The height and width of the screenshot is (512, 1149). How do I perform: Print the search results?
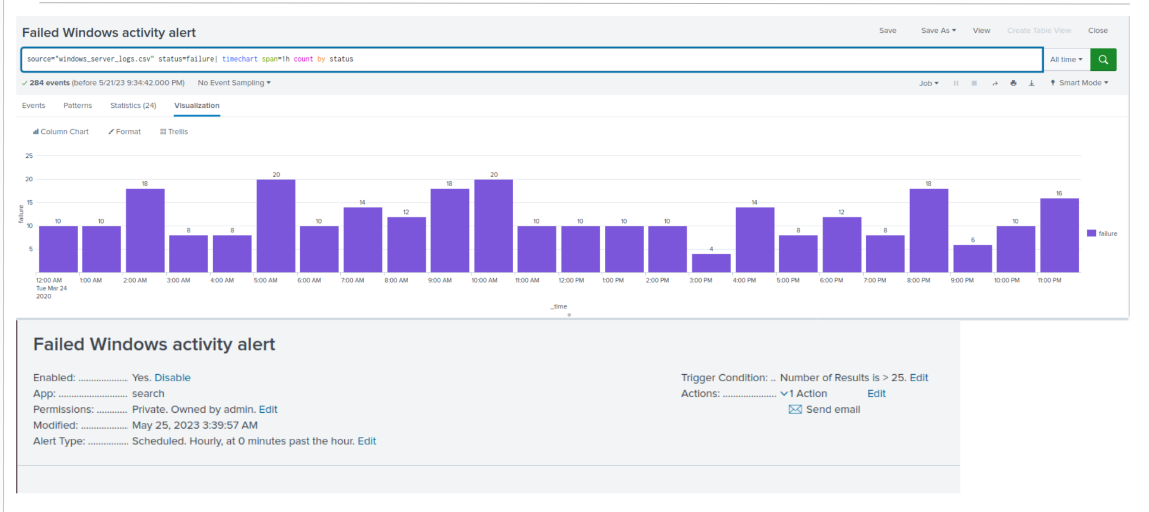(1013, 84)
